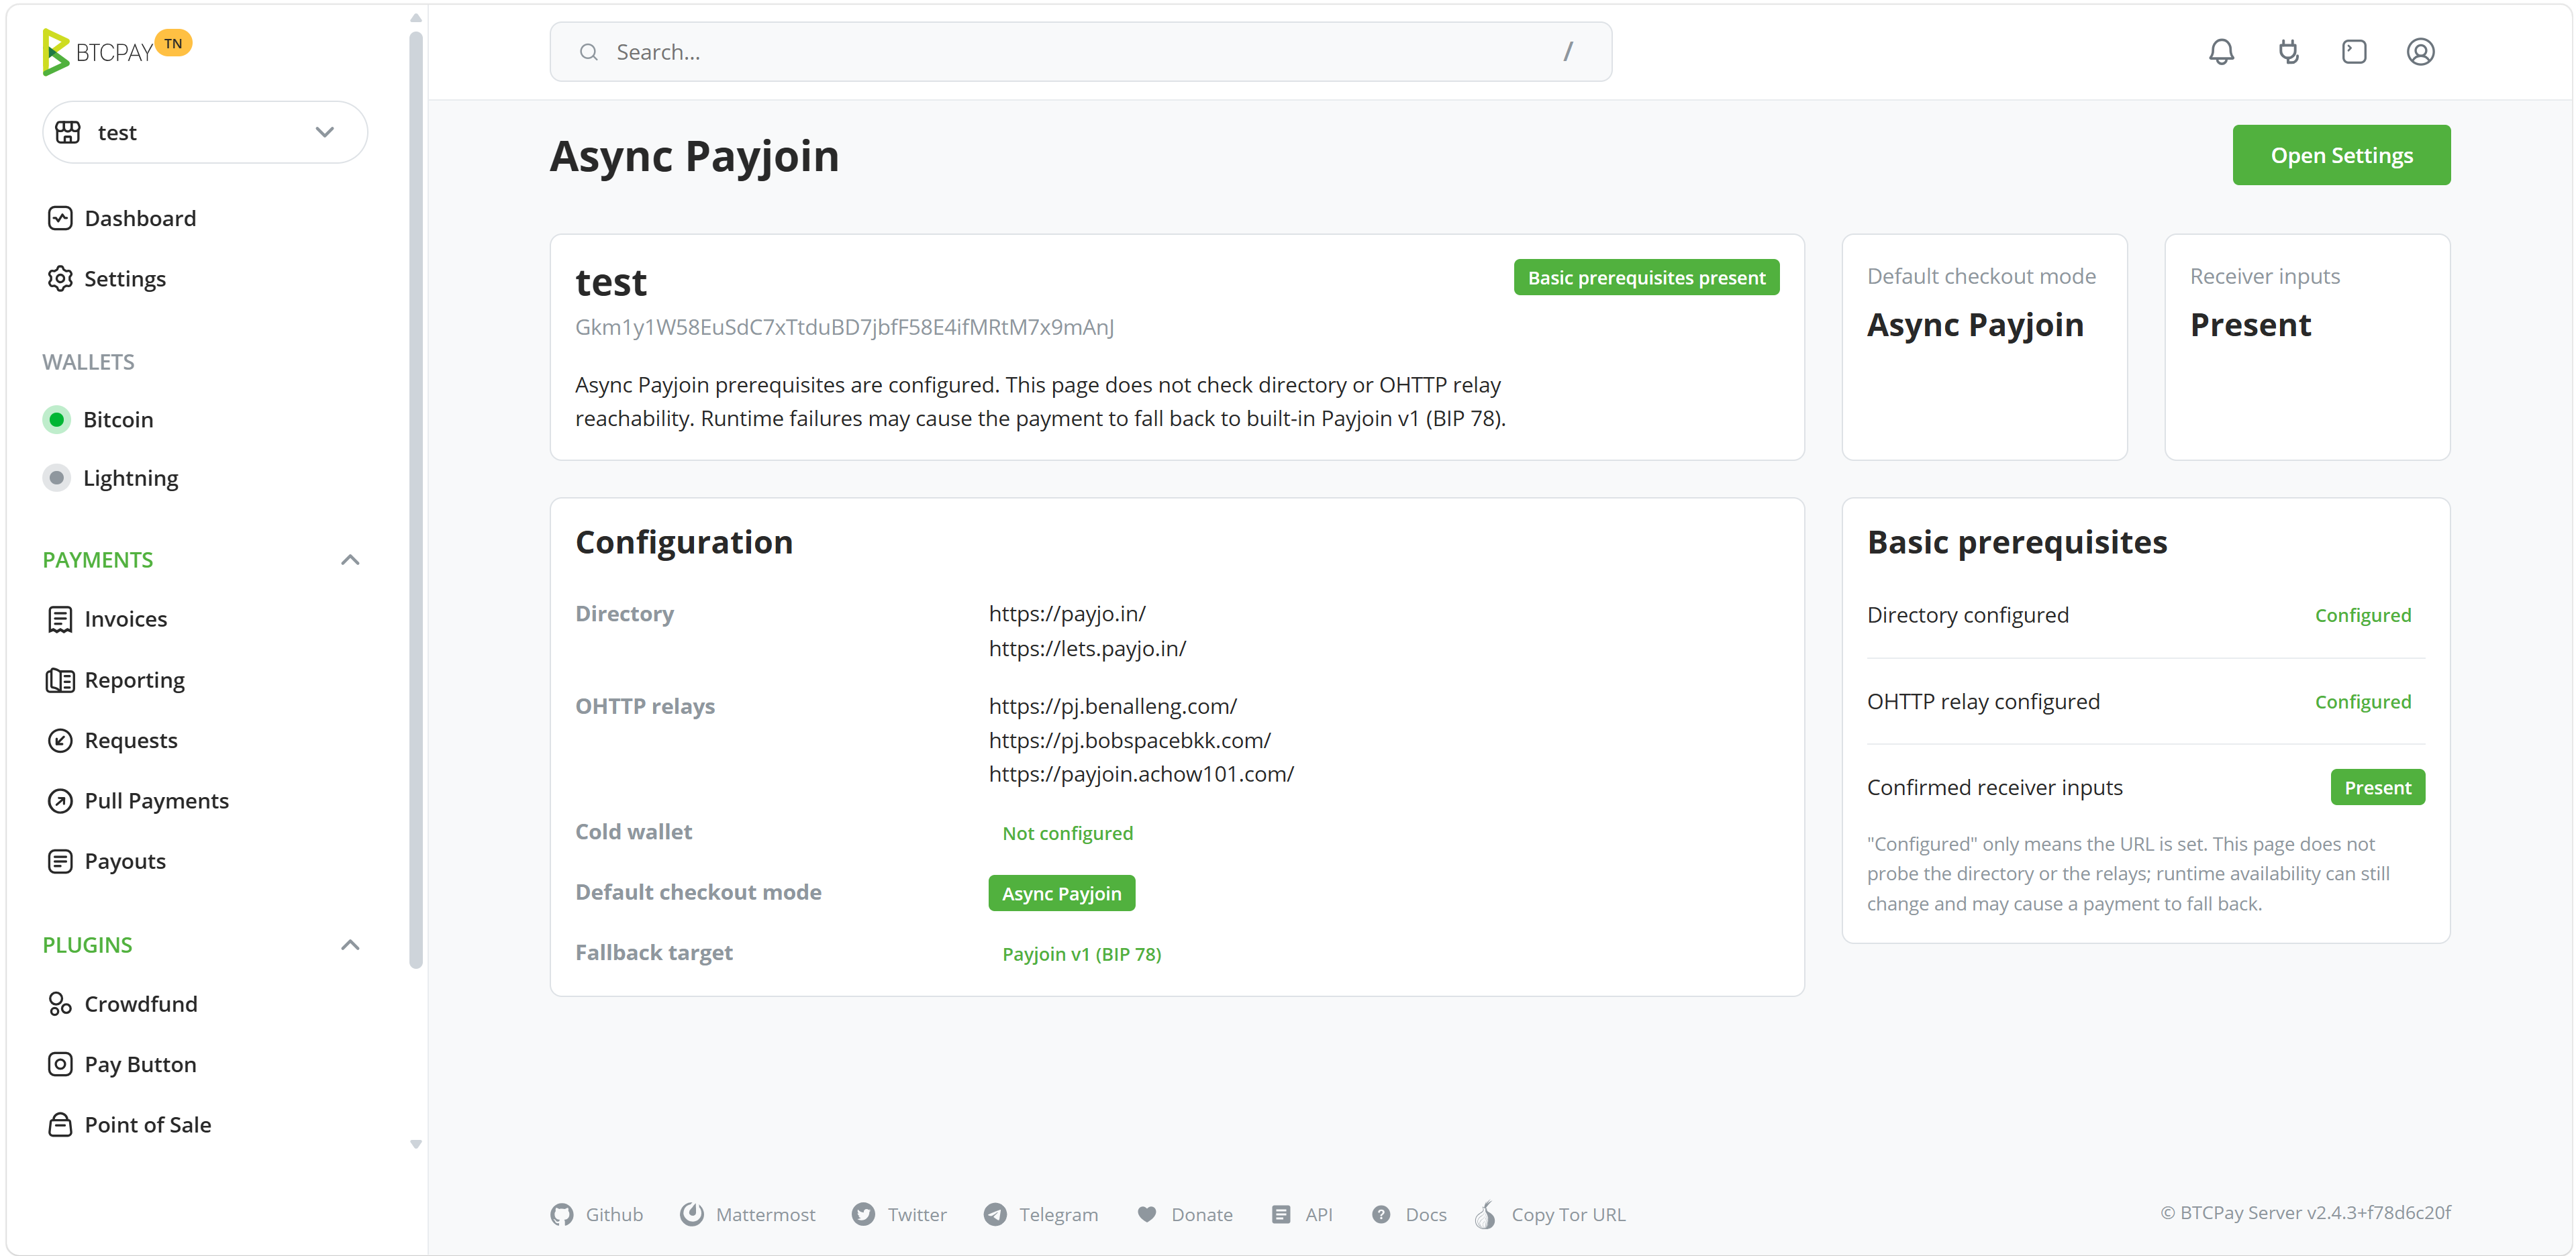Open Pay Button plugin in sidebar
Screen dimensions: 2576x1256
click(x=122, y=1064)
